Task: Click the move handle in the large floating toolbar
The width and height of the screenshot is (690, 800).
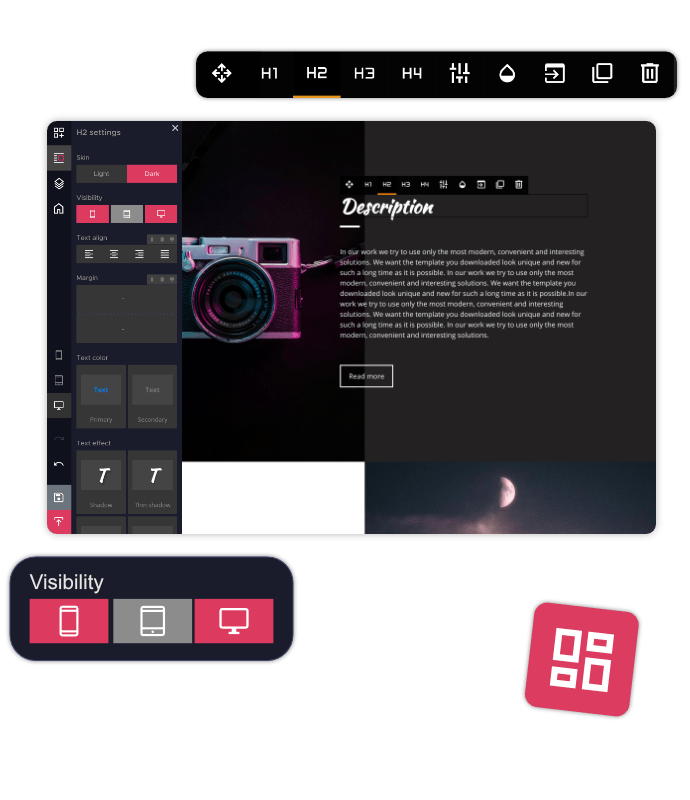Action: pos(222,73)
